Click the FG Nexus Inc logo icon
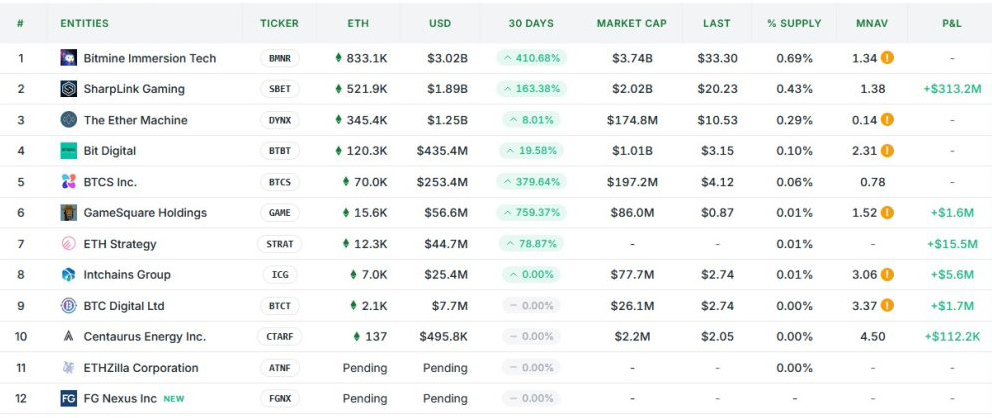The height and width of the screenshot is (418, 992). pos(68,398)
